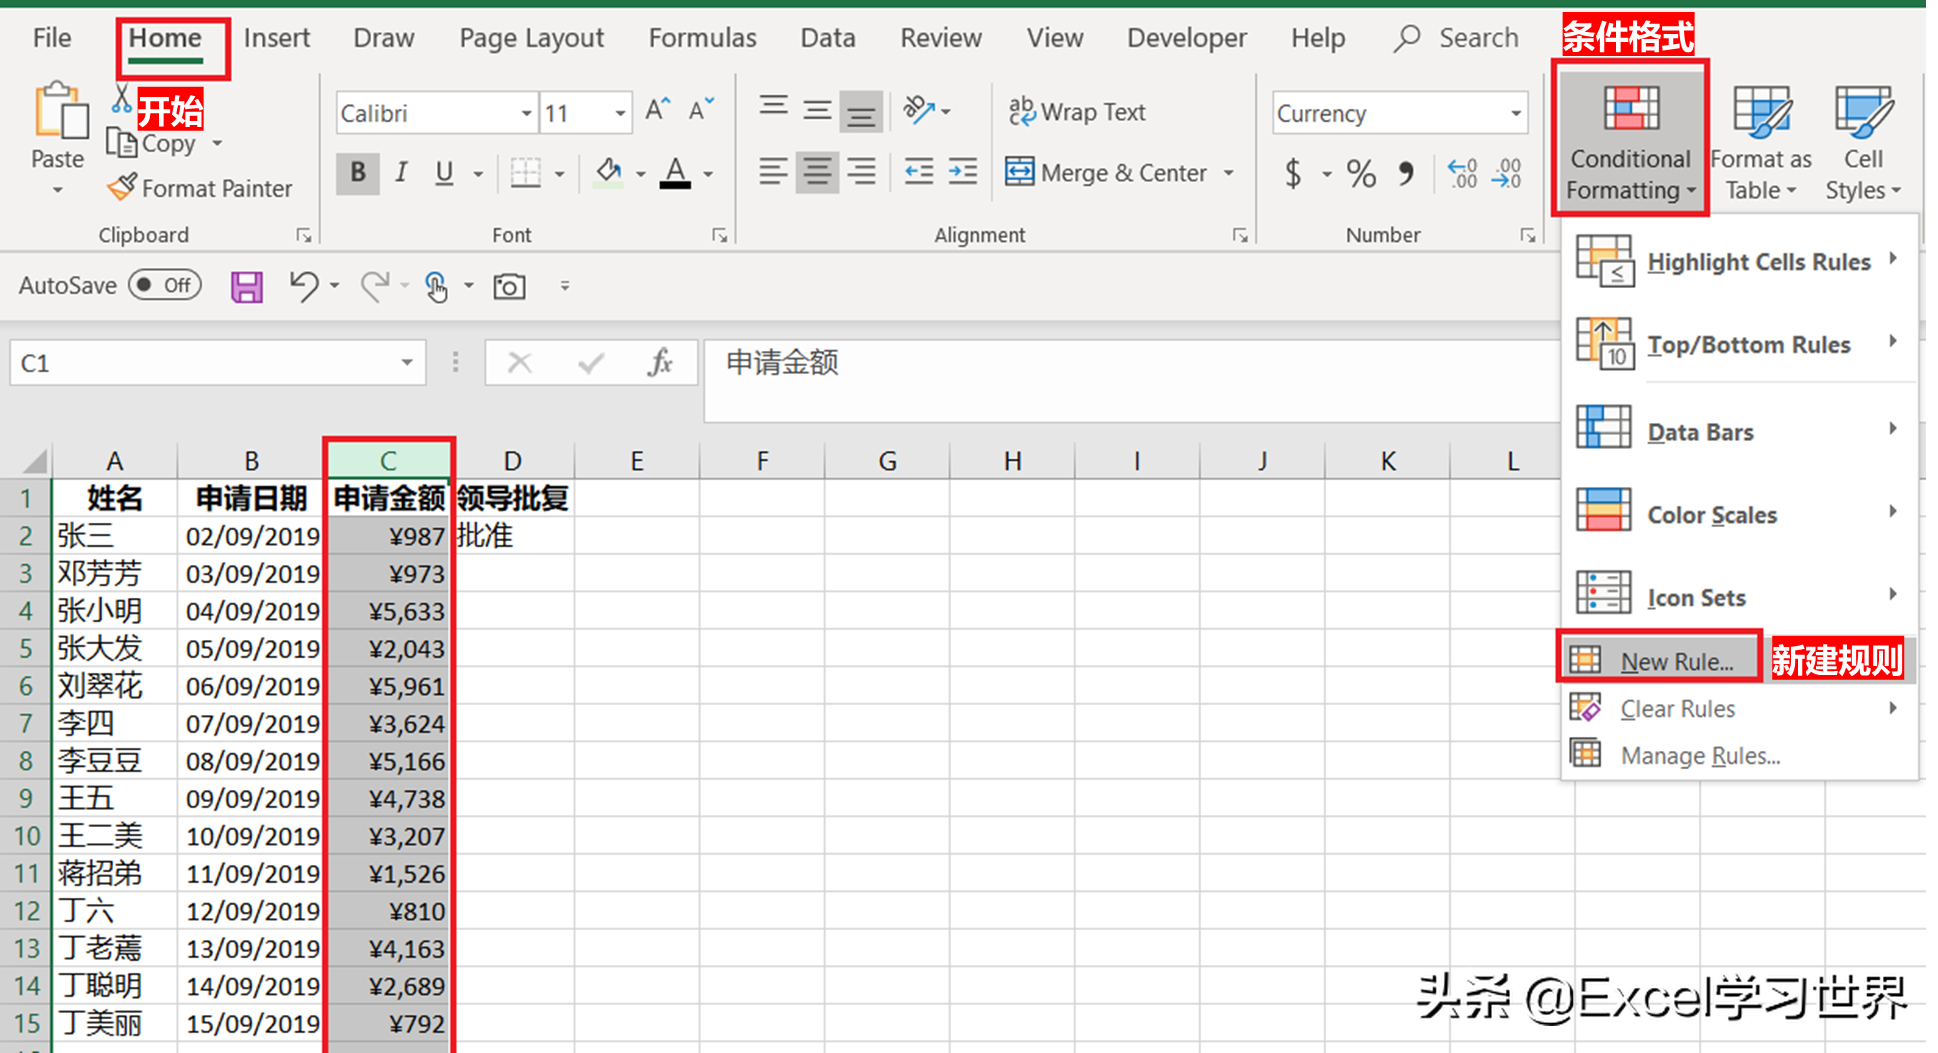1938x1053 pixels.
Task: Increase font size with larger A
Action: [657, 110]
